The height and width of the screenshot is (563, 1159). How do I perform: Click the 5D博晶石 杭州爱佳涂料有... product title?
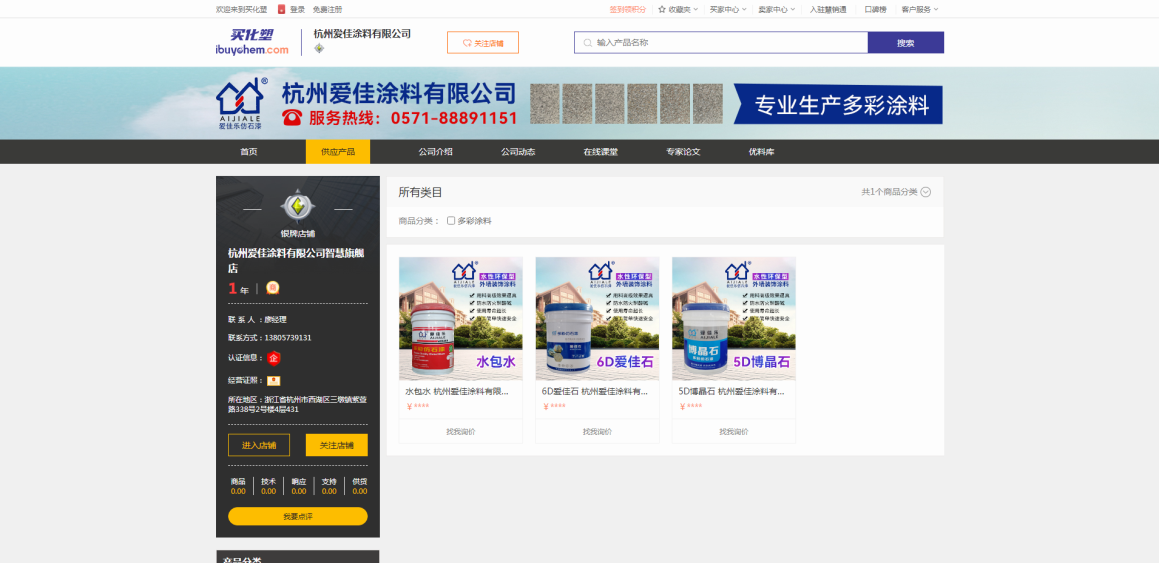[731, 392]
